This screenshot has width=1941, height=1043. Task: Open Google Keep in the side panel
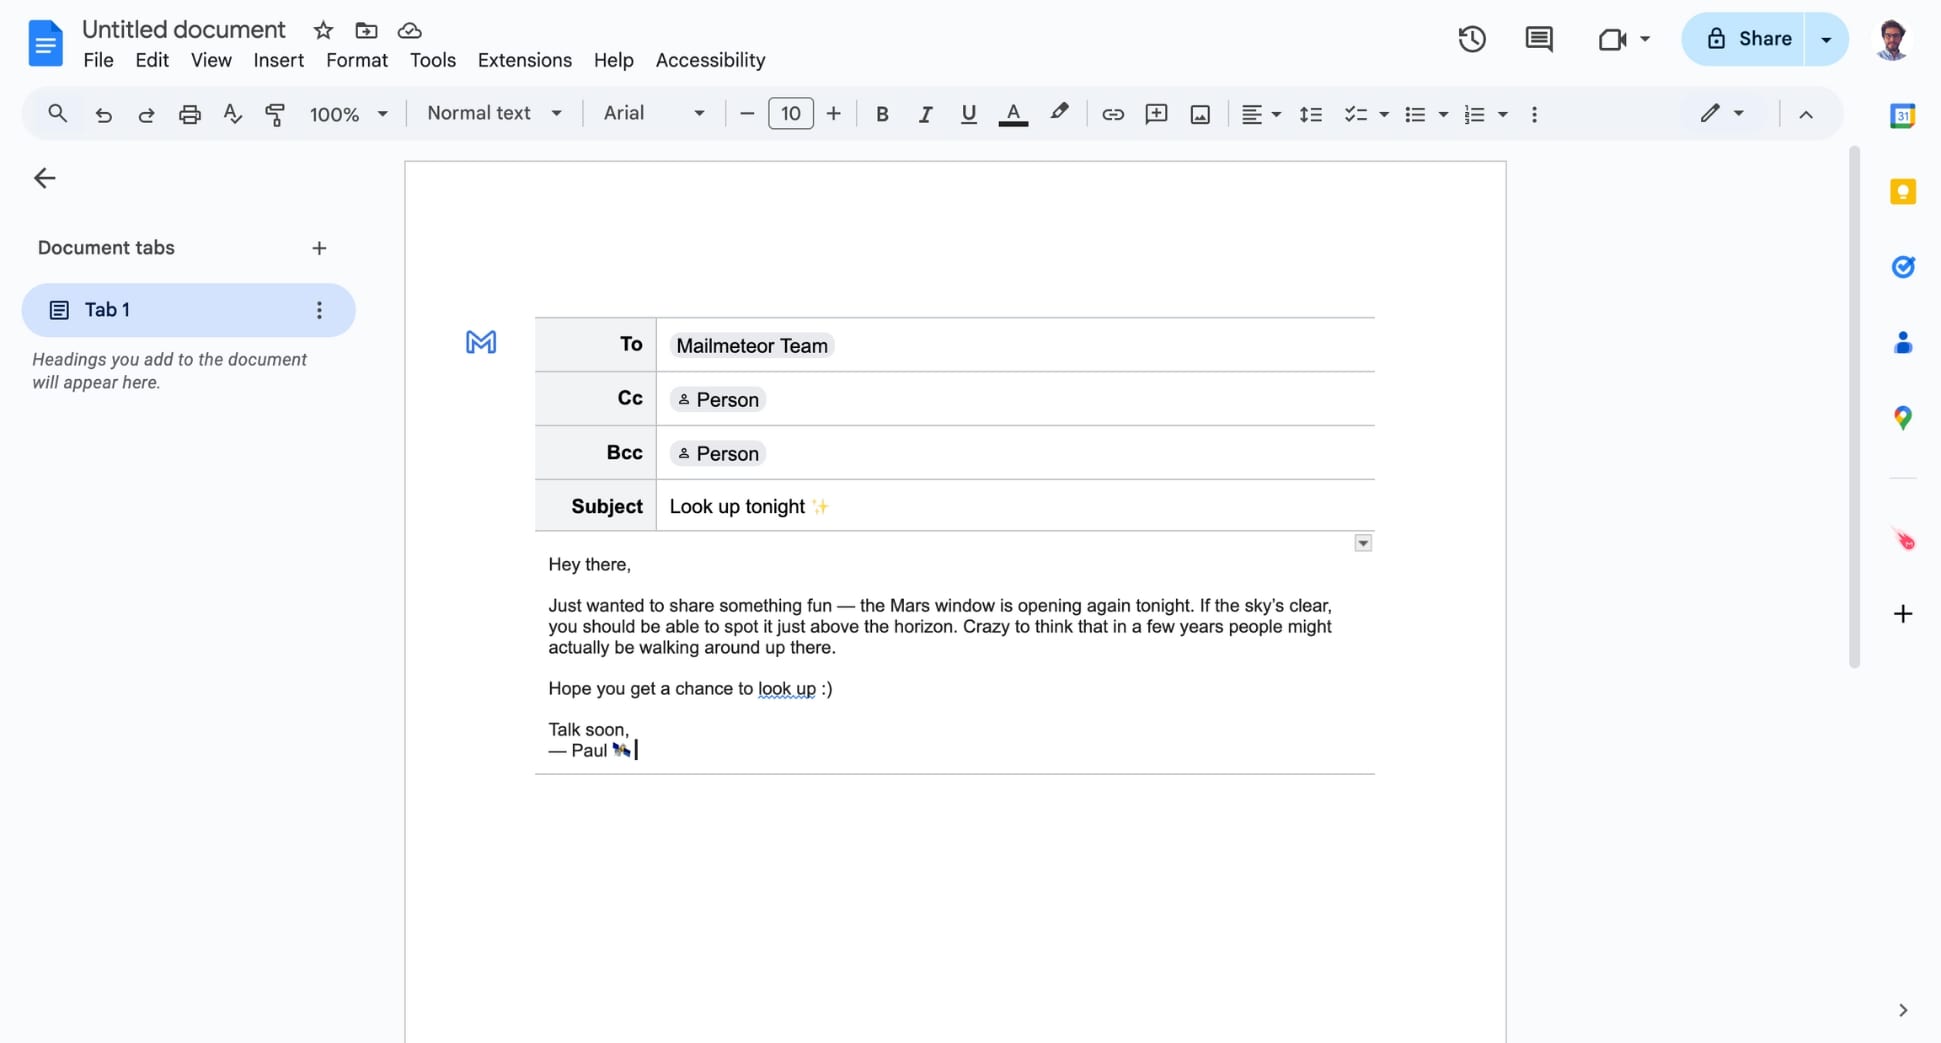(1903, 191)
